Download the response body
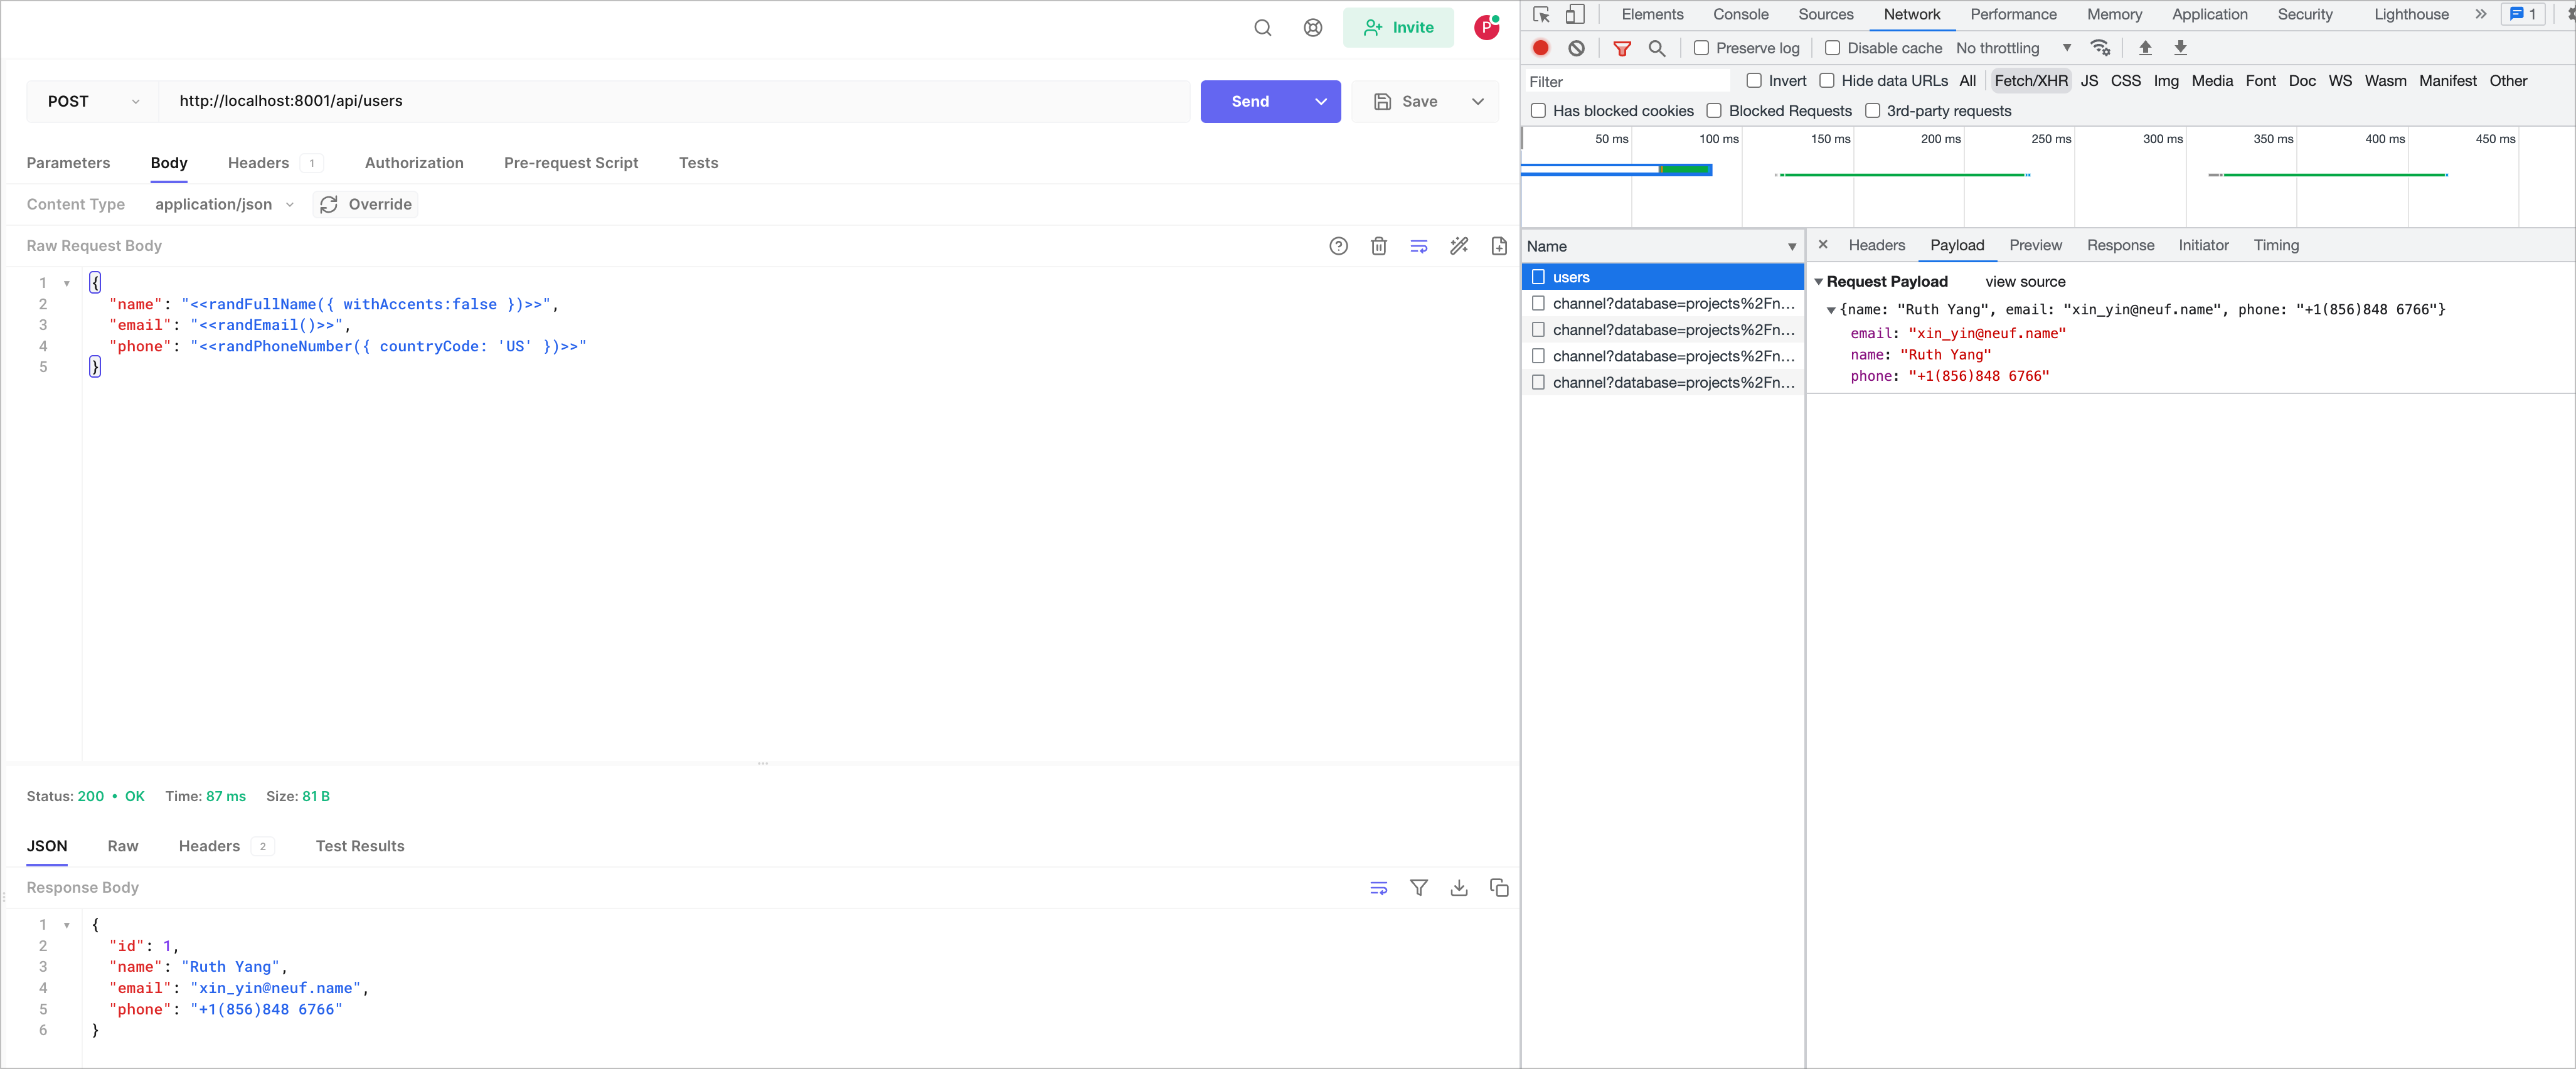Image resolution: width=2576 pixels, height=1069 pixels. pos(1459,888)
